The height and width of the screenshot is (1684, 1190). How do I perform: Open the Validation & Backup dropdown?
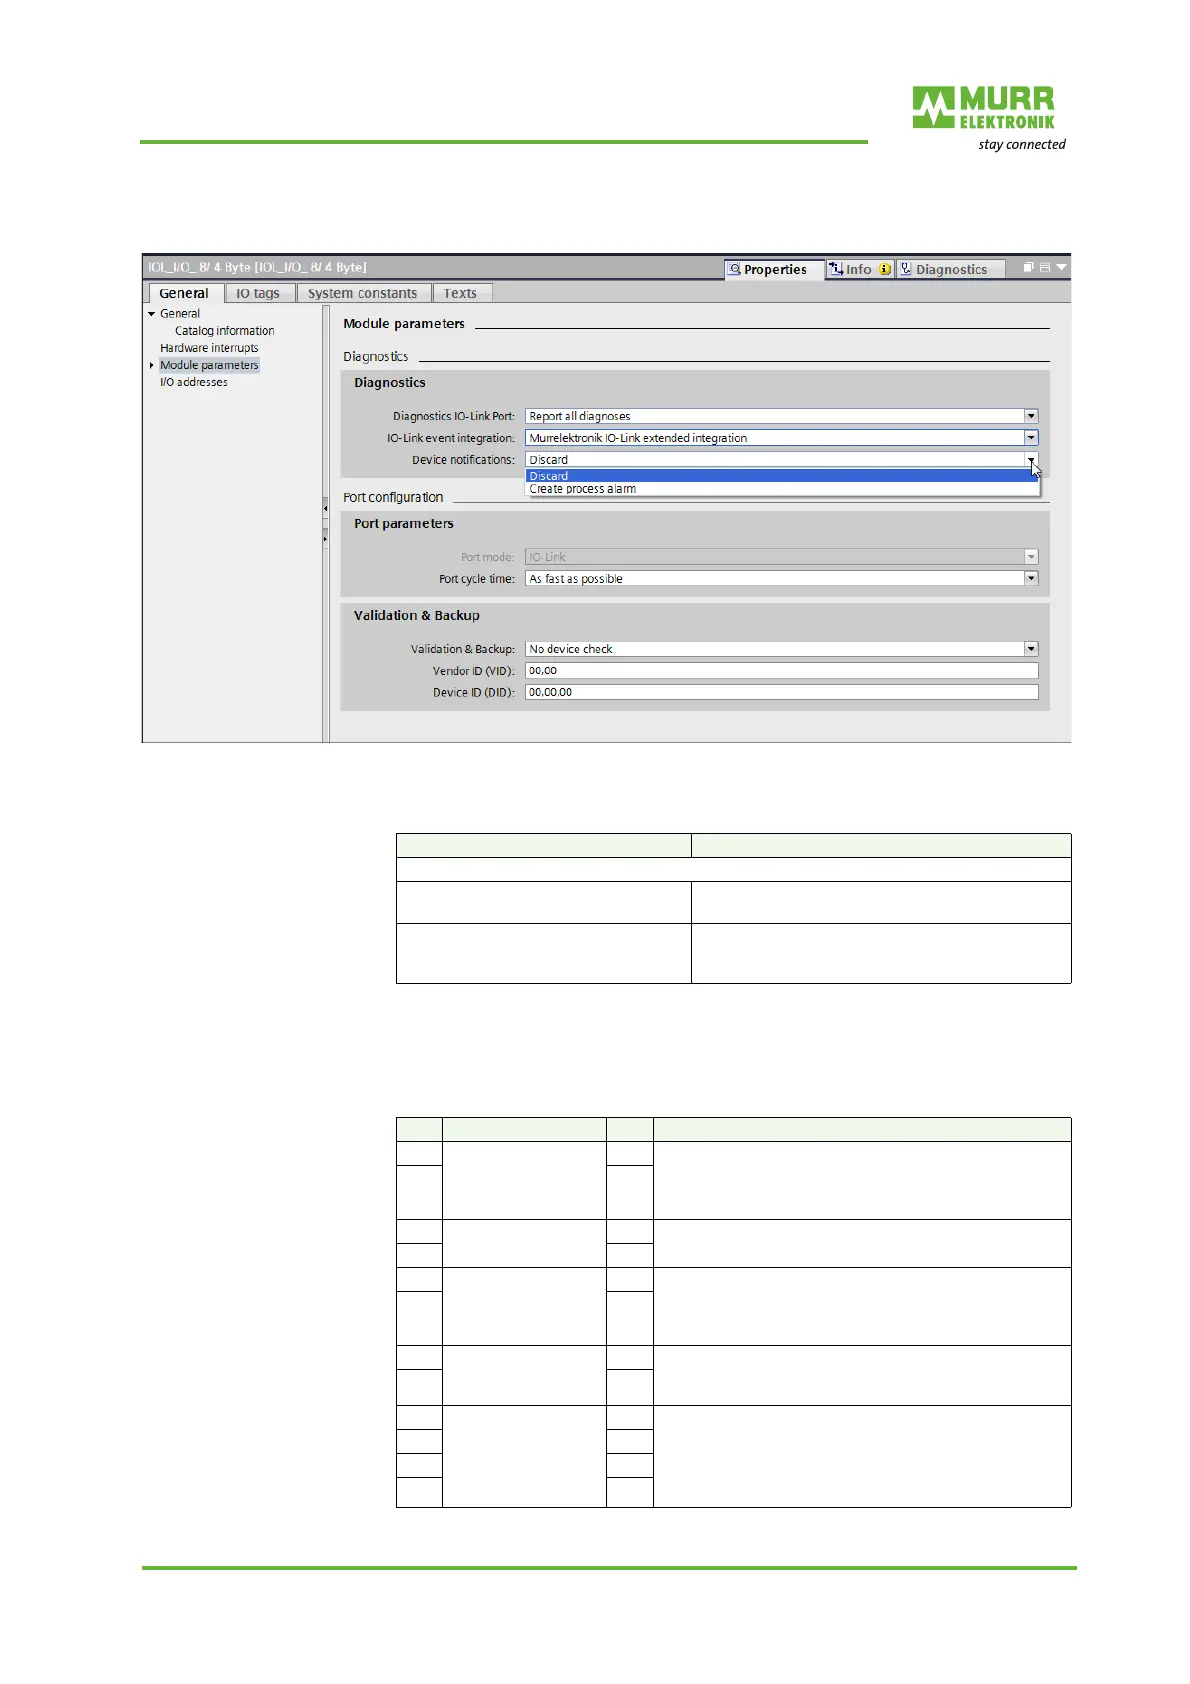pyautogui.click(x=781, y=649)
